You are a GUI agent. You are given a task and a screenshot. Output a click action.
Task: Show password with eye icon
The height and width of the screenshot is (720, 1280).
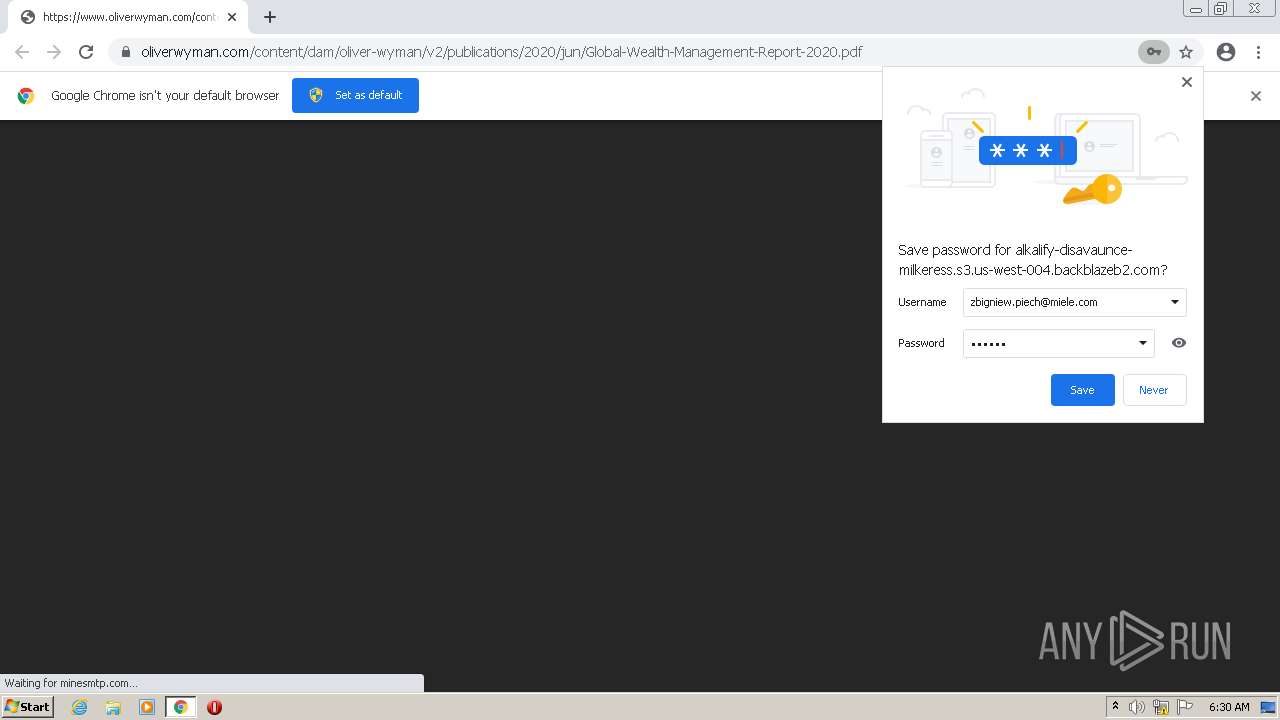[1179, 343]
